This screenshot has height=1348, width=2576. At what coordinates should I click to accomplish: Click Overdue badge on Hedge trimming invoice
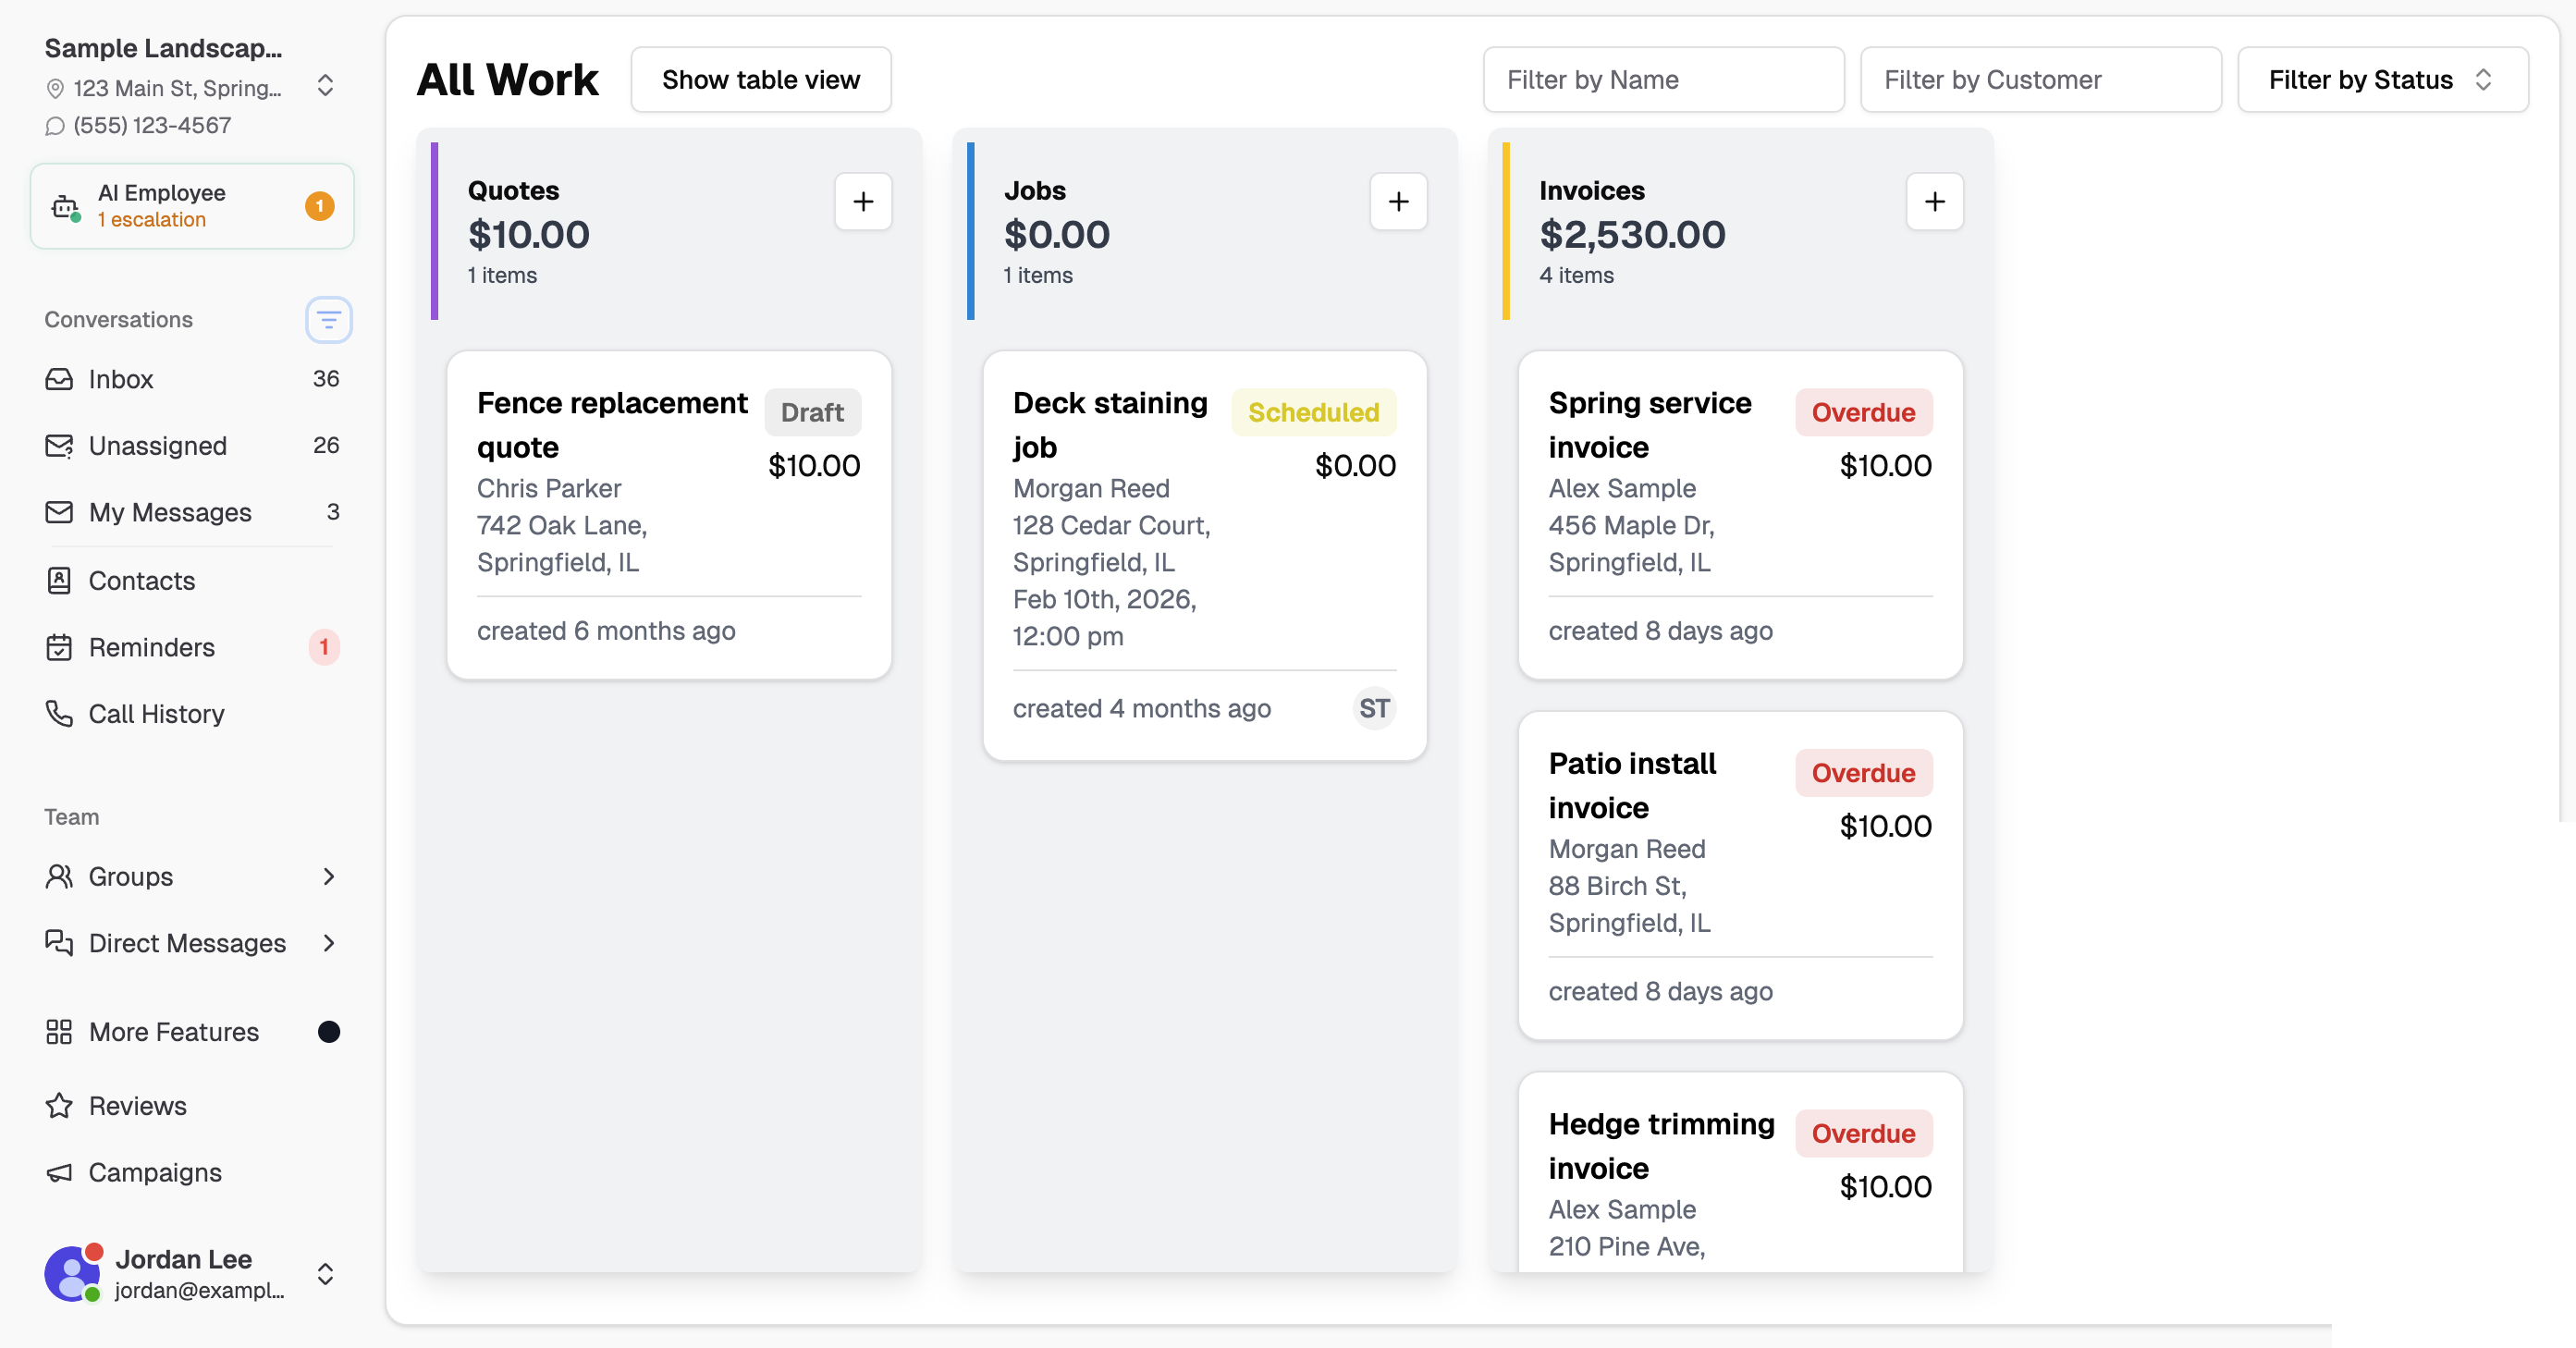(1864, 1134)
